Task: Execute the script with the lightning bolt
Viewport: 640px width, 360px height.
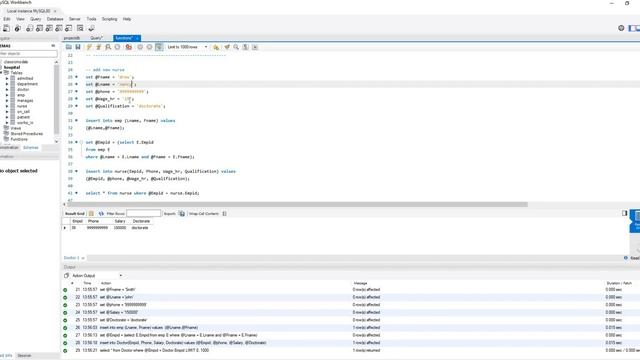Action: coord(89,47)
